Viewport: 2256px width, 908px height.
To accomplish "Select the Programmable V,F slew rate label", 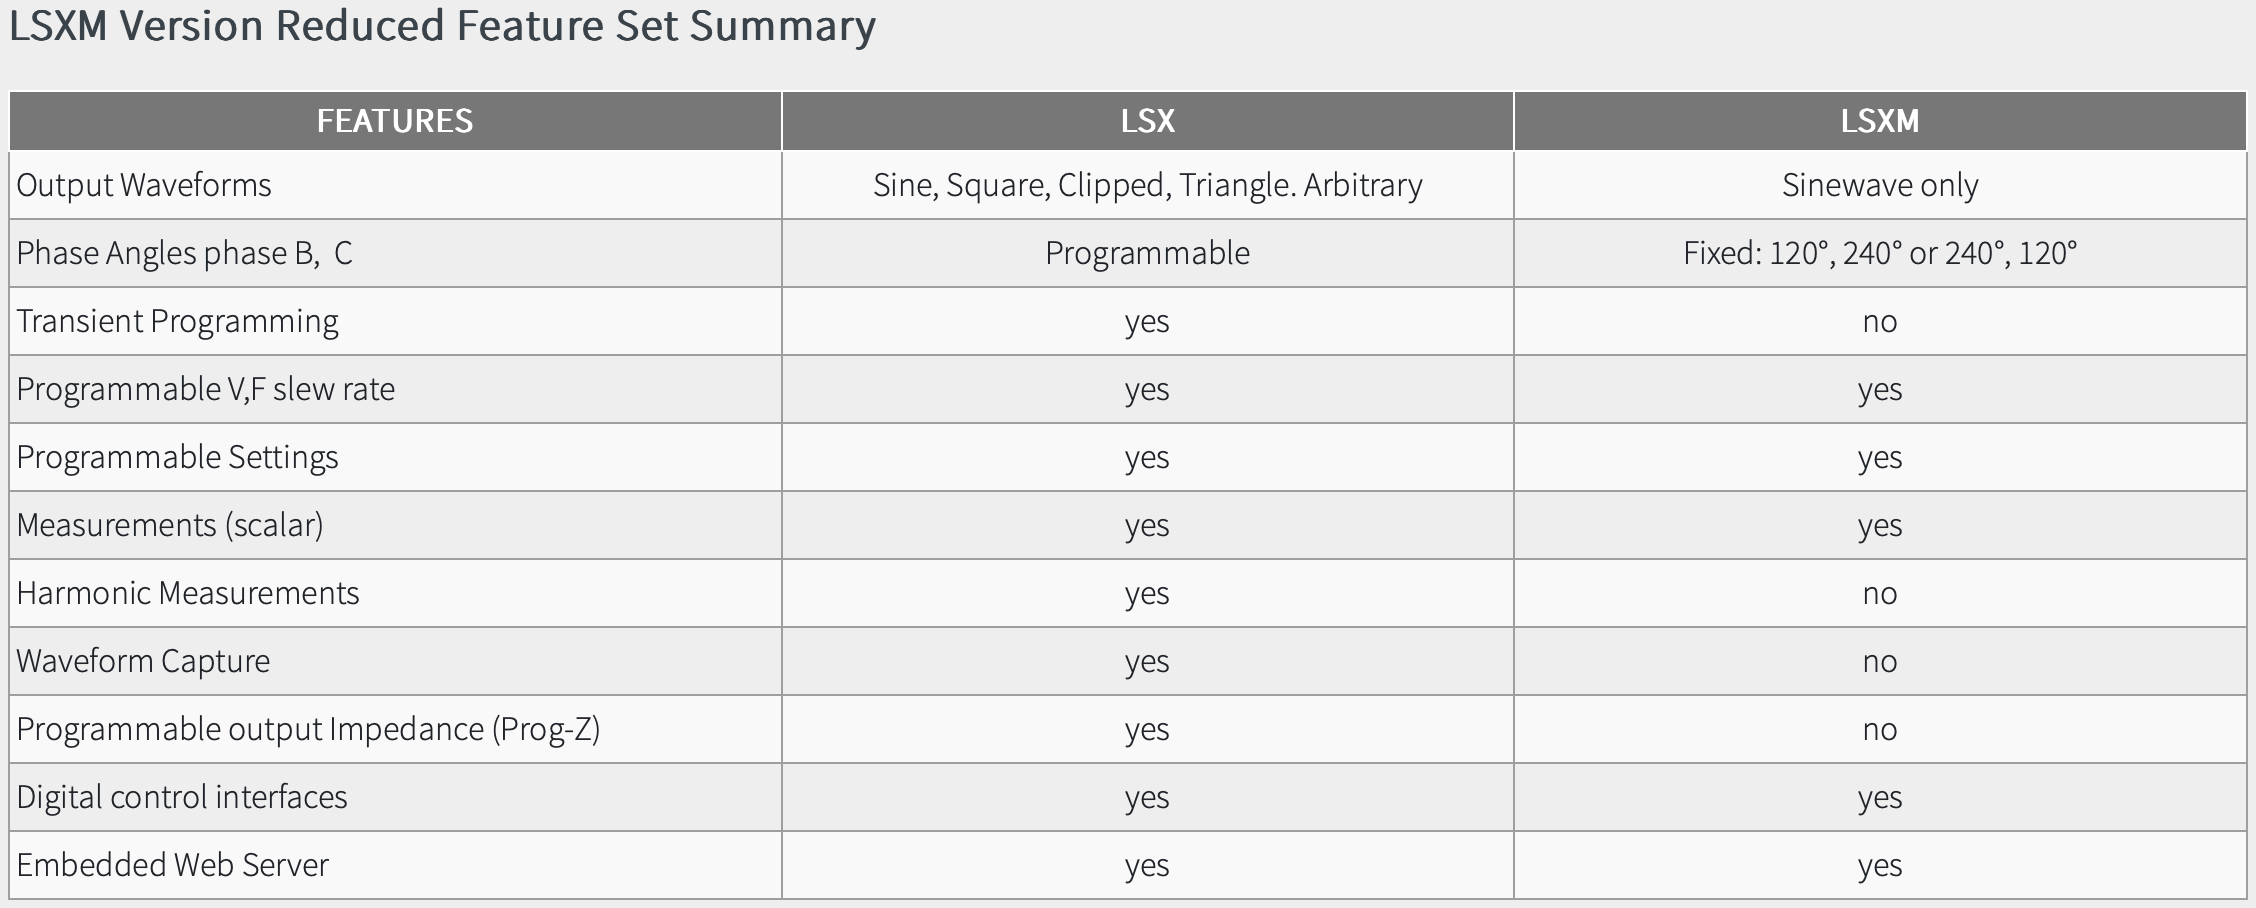I will 206,389.
